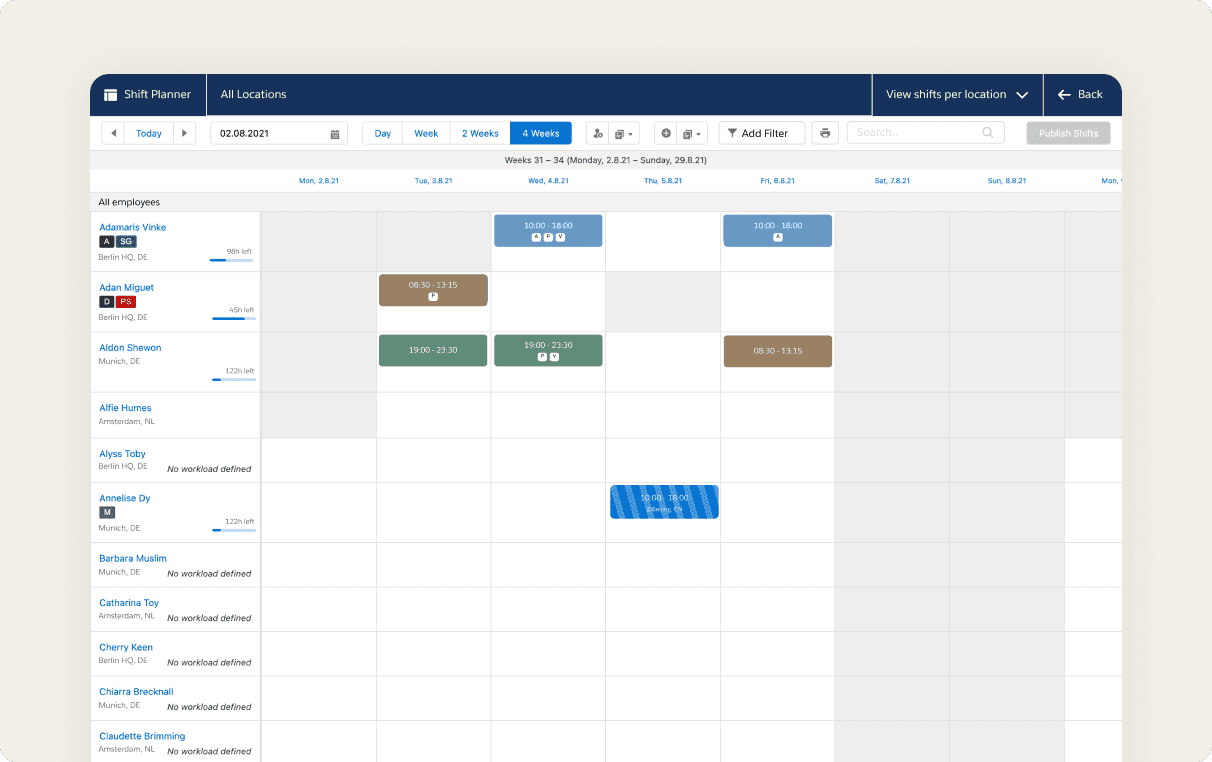Viewport: 1212px width, 762px height.
Task: Click the V badge on Adamaris Vinke's Wednesday shift
Action: coord(560,237)
